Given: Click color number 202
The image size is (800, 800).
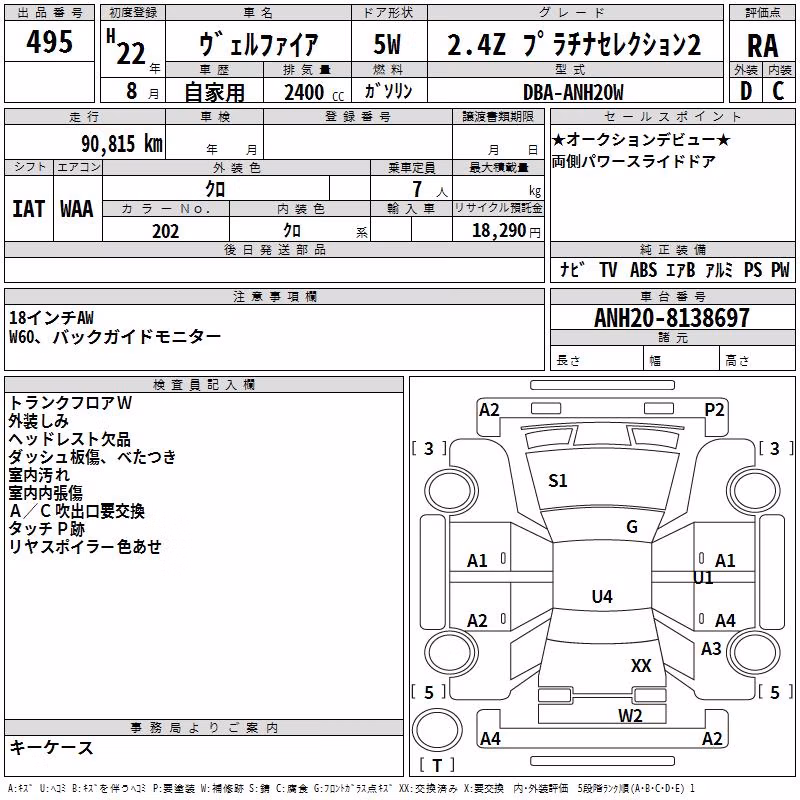Looking at the screenshot, I should tap(165, 231).
